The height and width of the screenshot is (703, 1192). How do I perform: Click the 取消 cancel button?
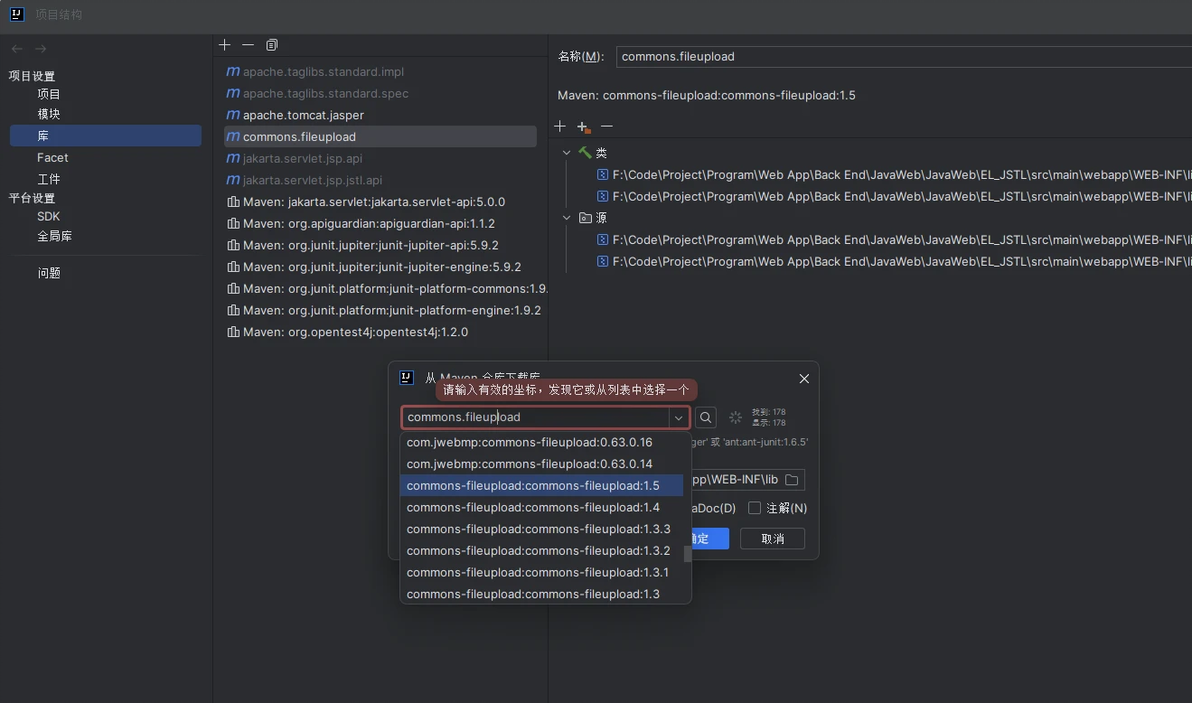[772, 539]
